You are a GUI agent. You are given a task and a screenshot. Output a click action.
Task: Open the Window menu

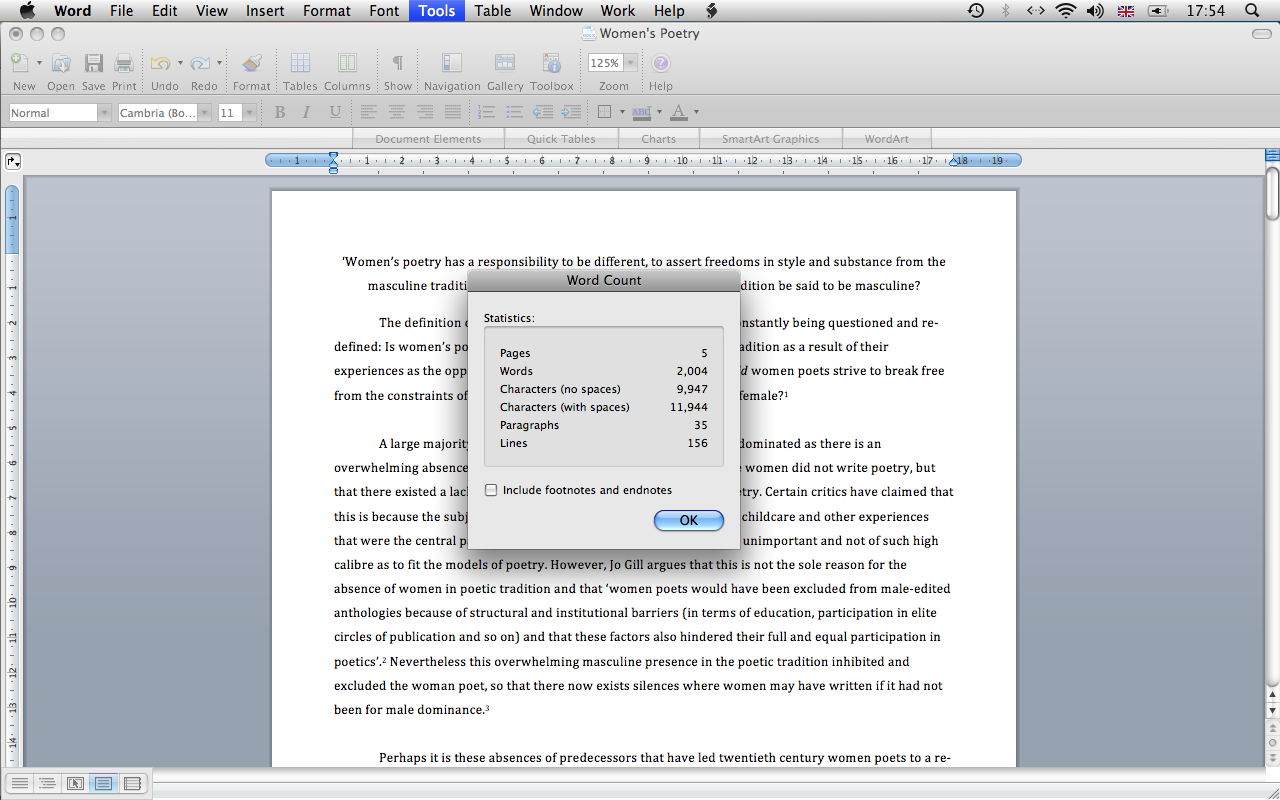click(x=556, y=11)
